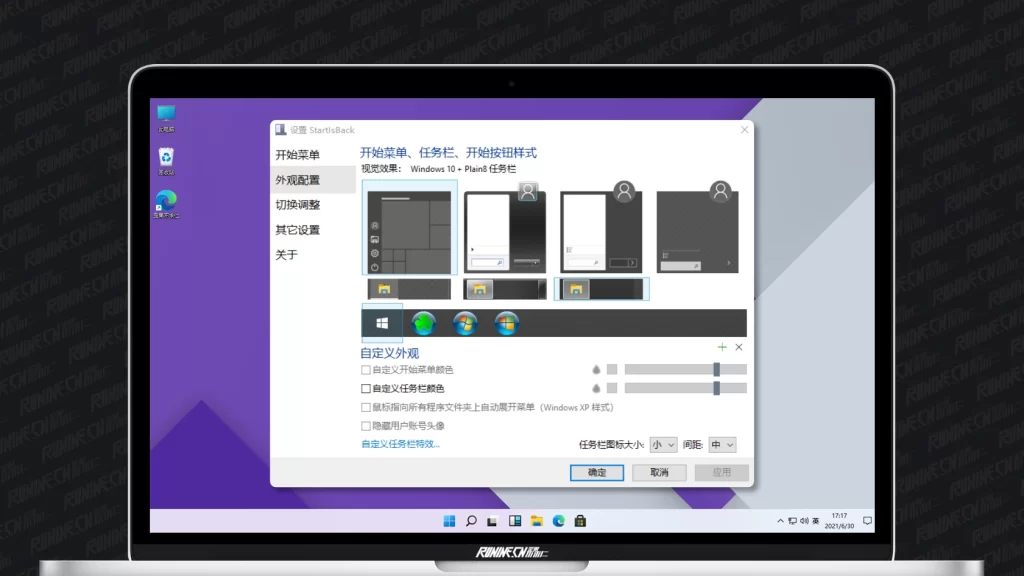Screen dimensions: 1024x576
Task: Click the droplet icon for start menu color
Action: [596, 369]
